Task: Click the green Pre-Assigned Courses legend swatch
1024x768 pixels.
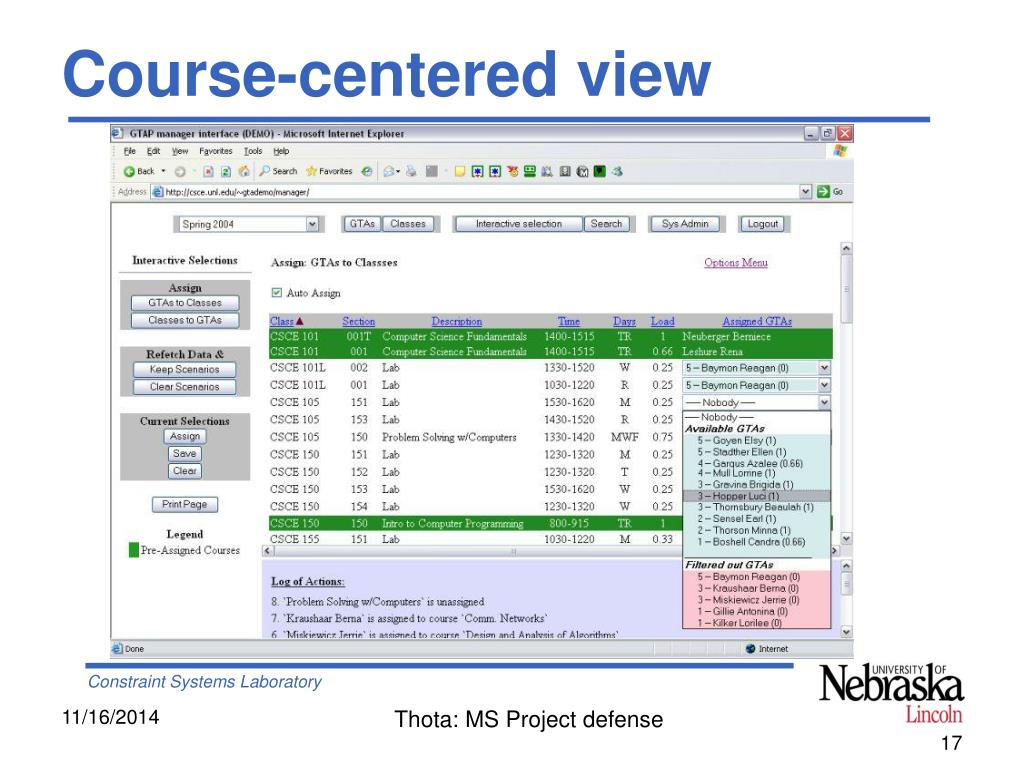Action: click(x=134, y=550)
